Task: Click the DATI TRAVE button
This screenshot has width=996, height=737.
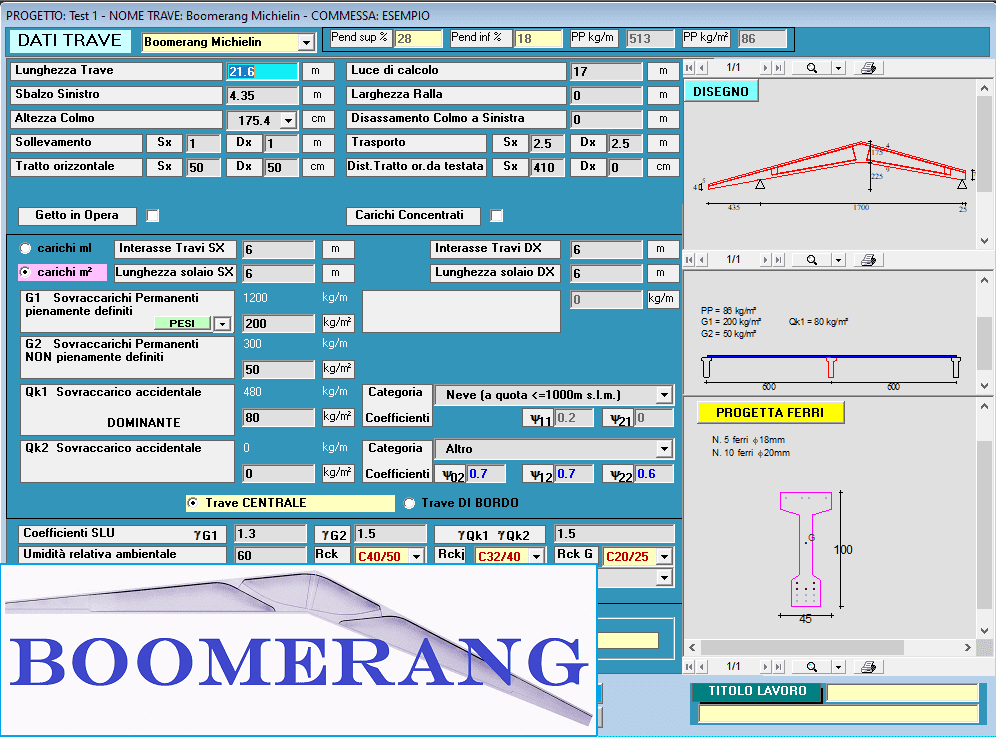Action: [70, 41]
